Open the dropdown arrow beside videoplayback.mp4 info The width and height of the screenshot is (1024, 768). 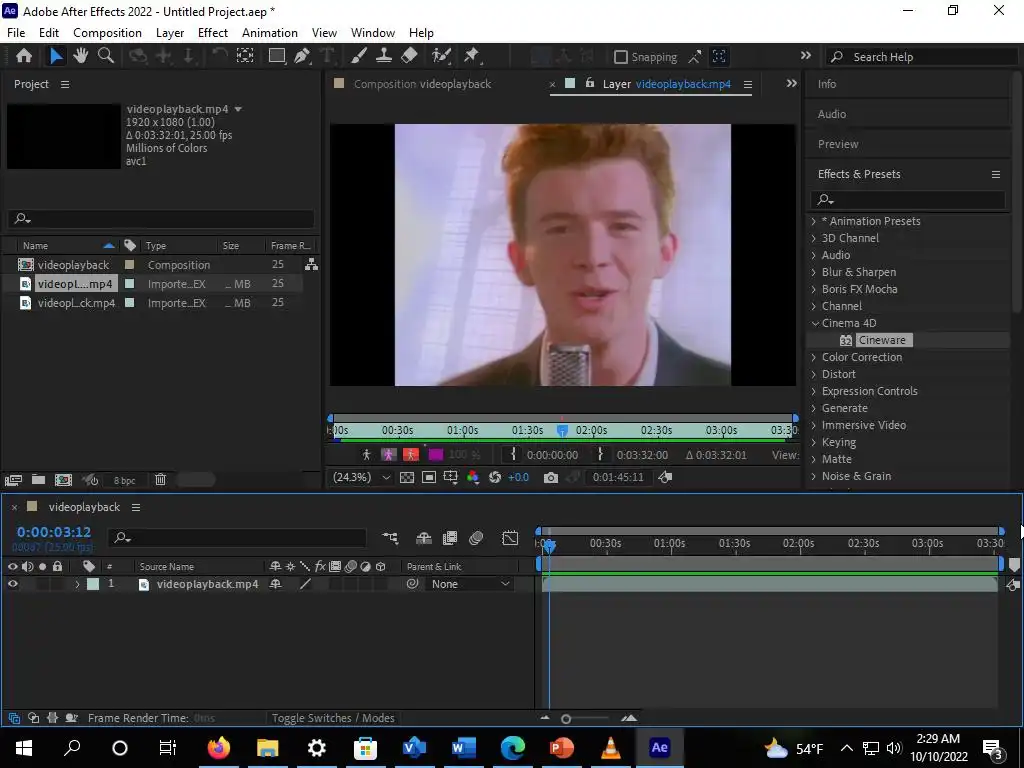238,109
